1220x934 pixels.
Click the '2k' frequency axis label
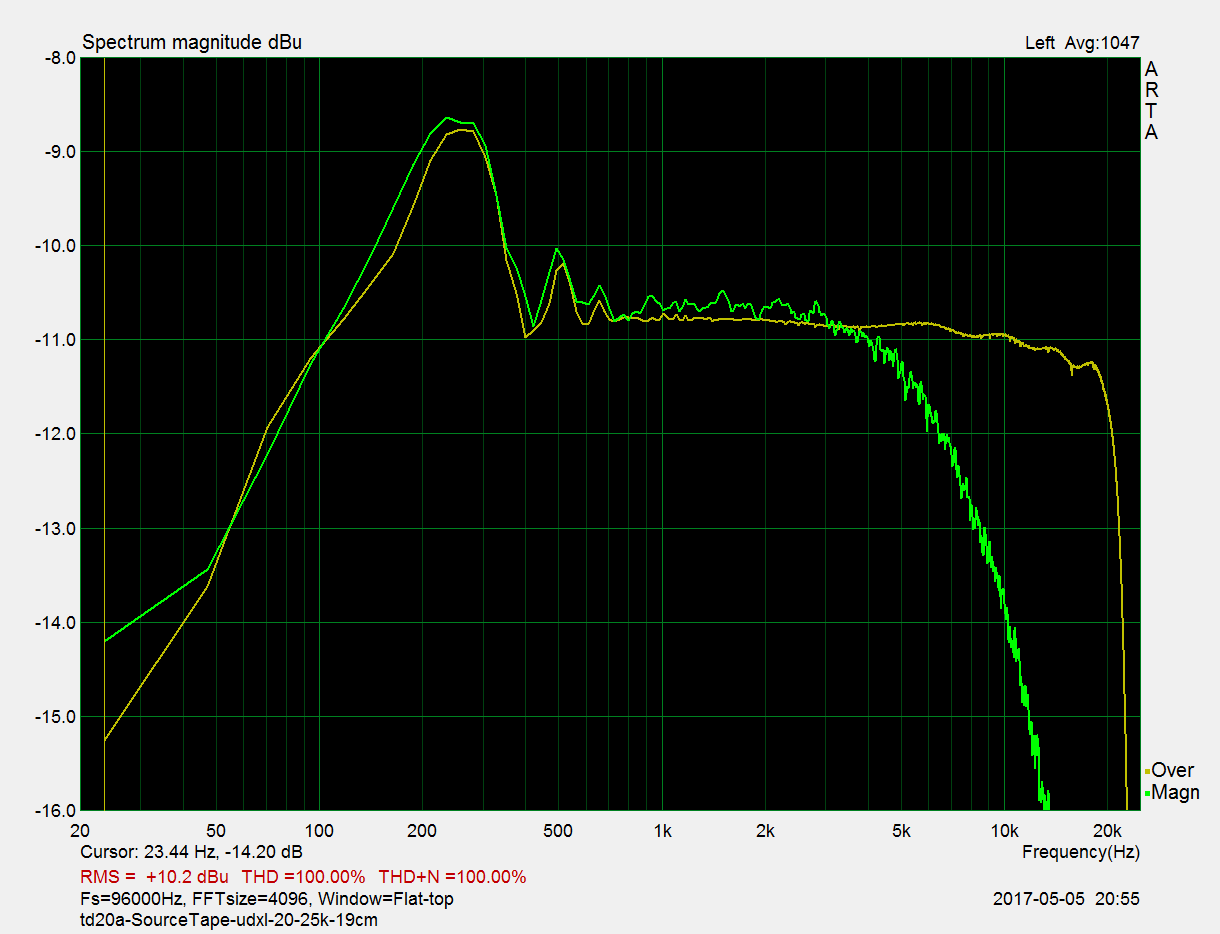pyautogui.click(x=765, y=831)
